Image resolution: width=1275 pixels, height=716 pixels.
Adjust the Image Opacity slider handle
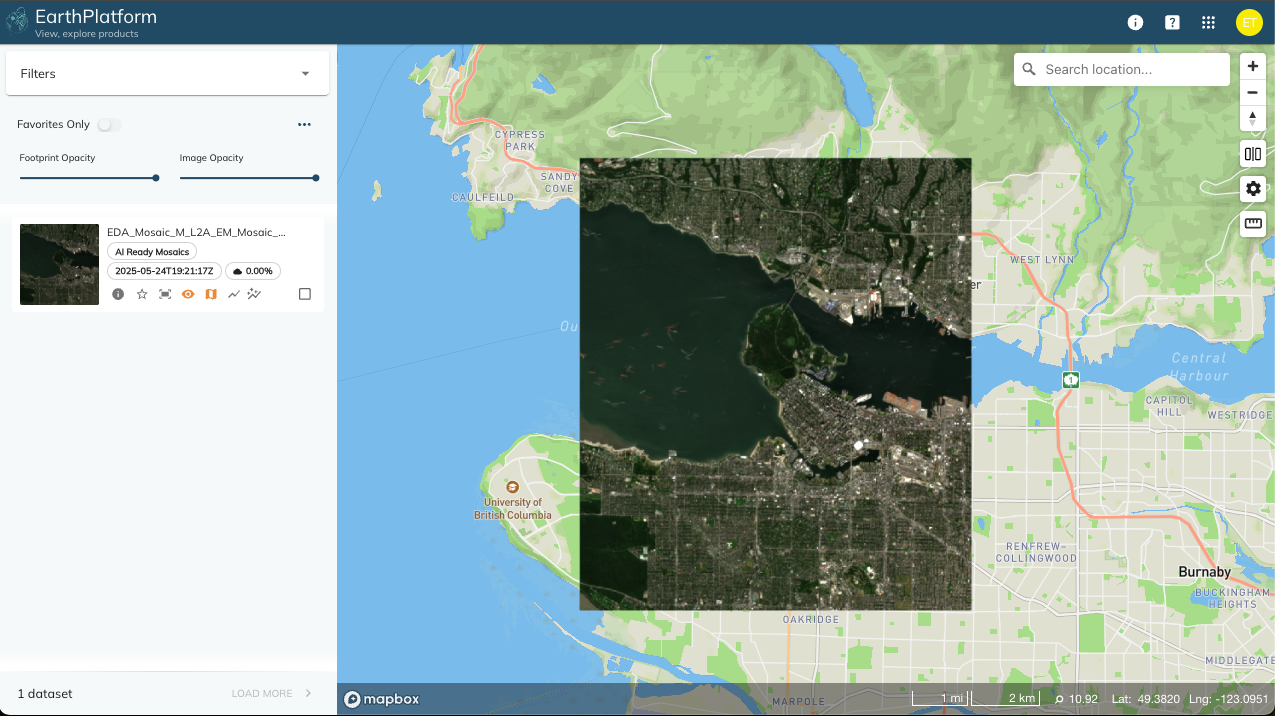316,178
